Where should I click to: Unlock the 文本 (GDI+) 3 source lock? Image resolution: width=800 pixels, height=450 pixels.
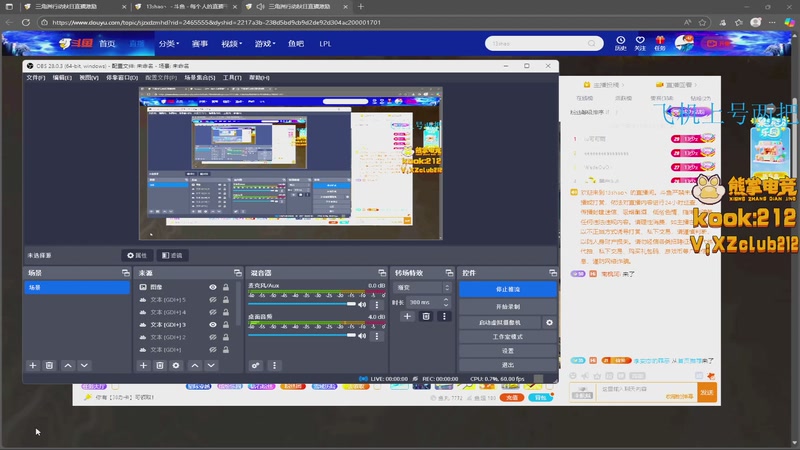226,324
